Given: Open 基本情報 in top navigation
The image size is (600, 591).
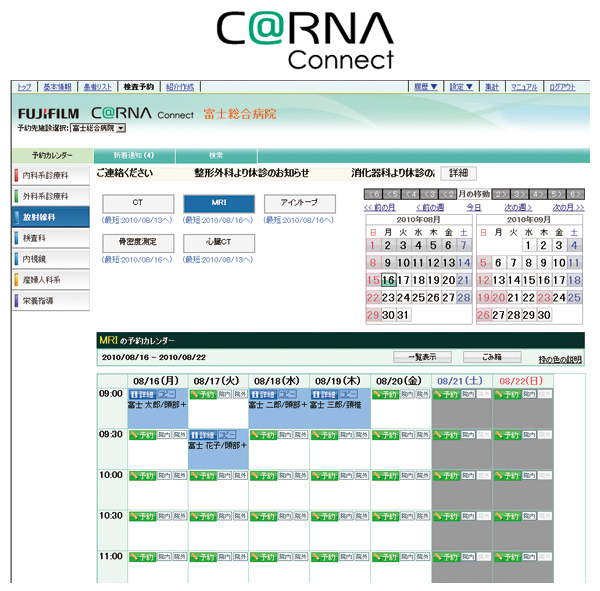Looking at the screenshot, I should [57, 87].
